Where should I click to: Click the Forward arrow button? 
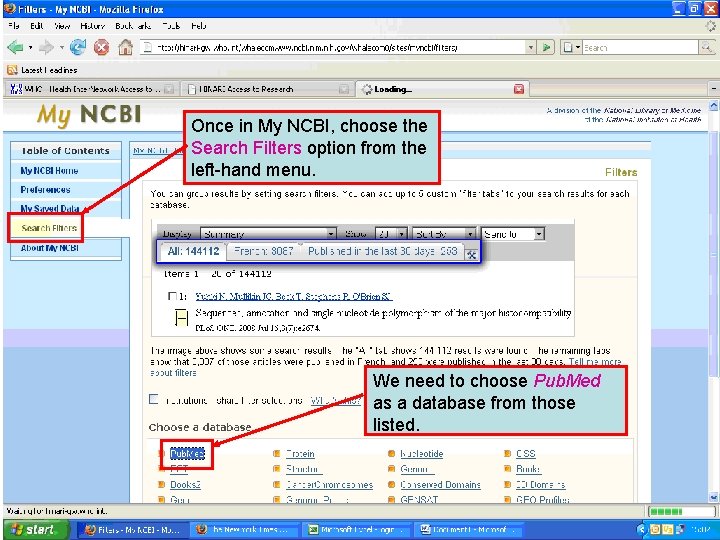point(46,47)
